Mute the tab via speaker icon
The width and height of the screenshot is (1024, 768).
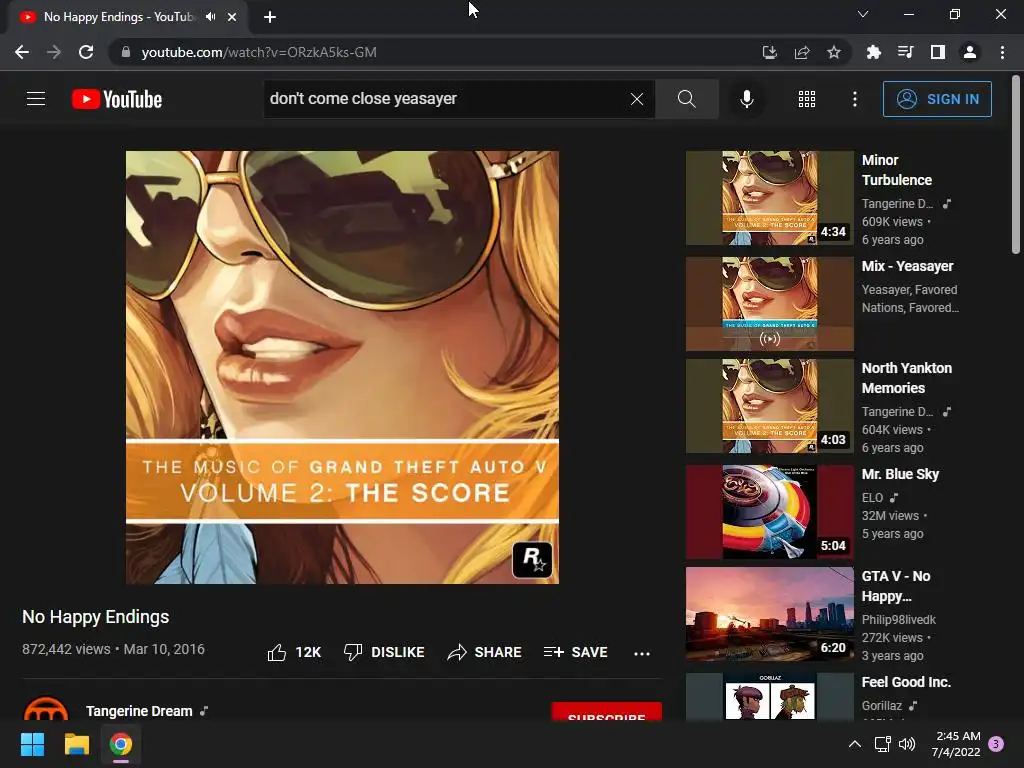[x=210, y=17]
